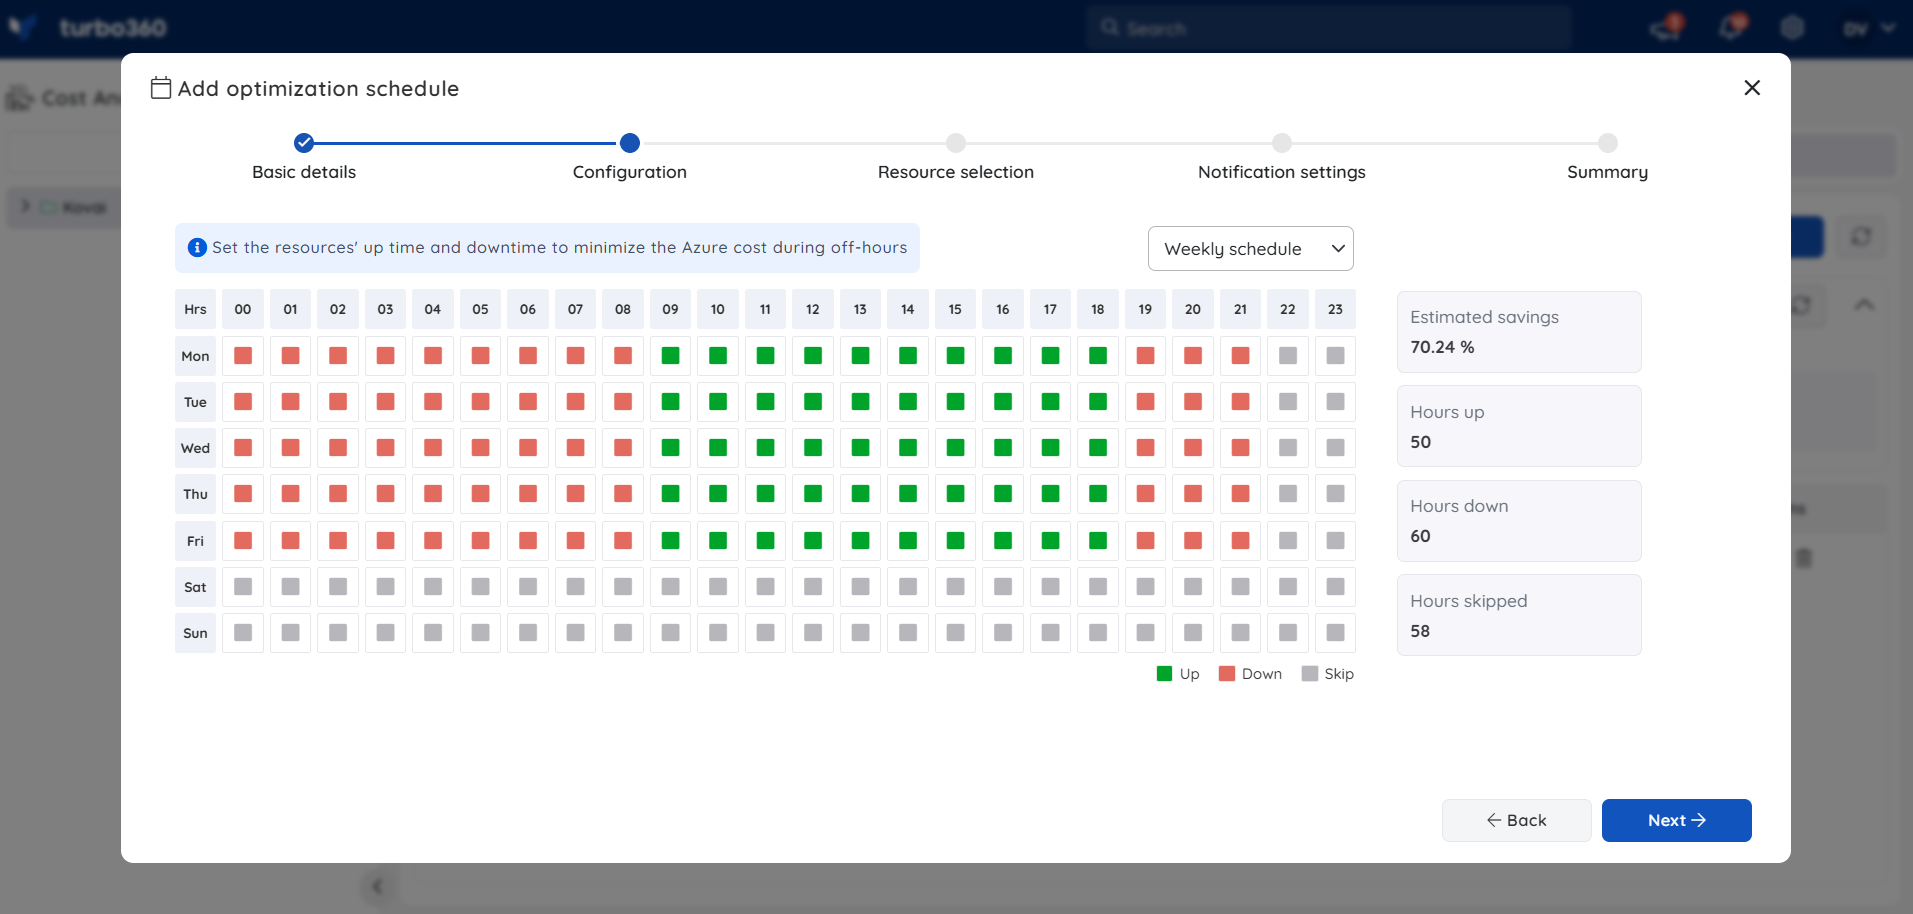This screenshot has width=1913, height=914.
Task: Click the Search field in background header
Action: click(x=1330, y=28)
